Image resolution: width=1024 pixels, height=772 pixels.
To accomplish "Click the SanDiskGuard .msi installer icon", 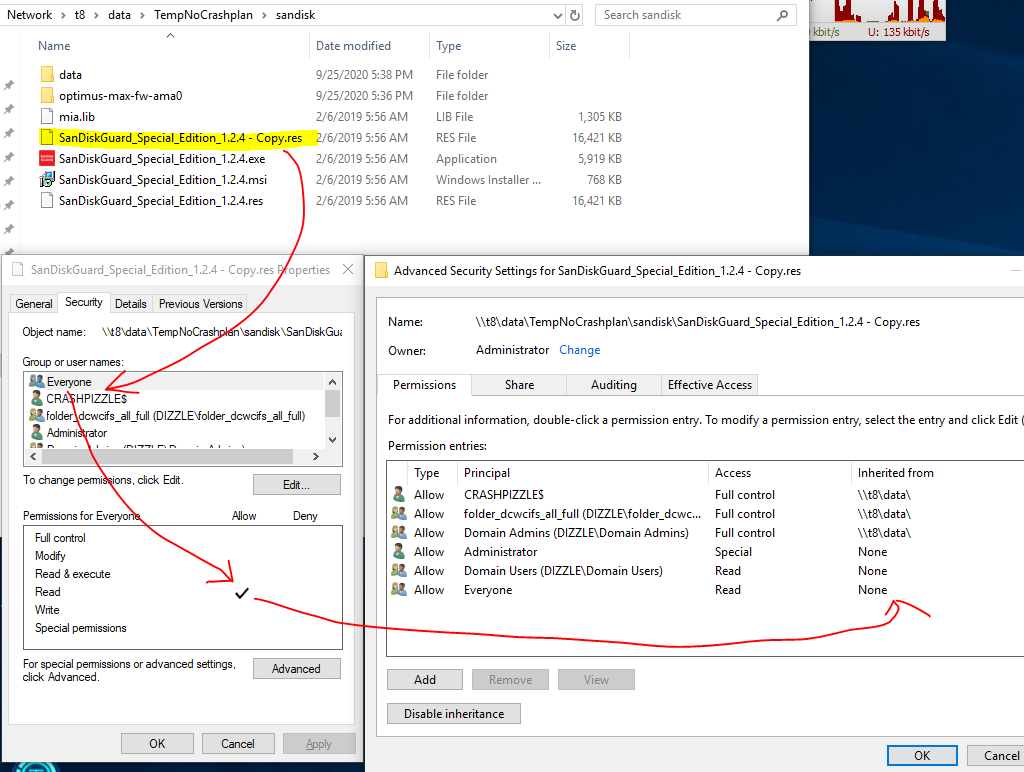I will tap(47, 180).
